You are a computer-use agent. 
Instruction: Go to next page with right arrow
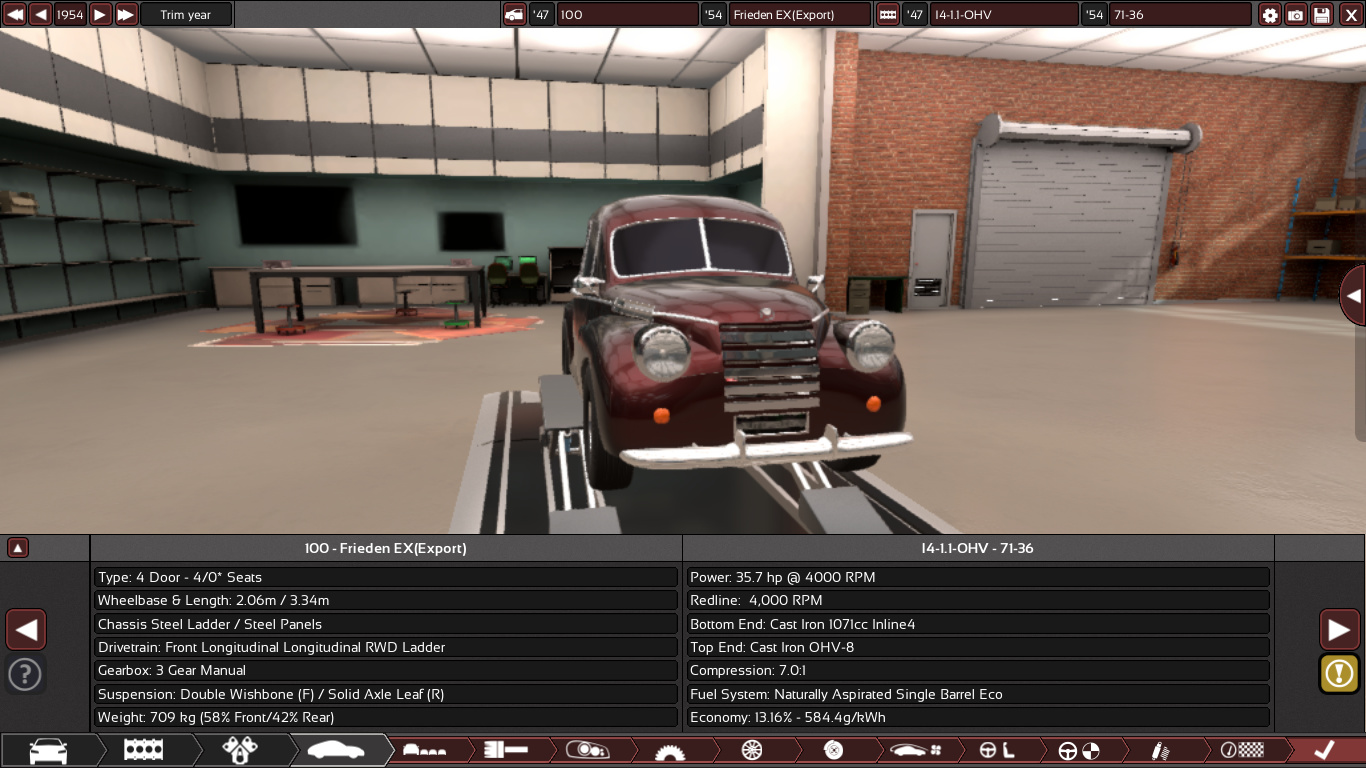[x=1339, y=630]
